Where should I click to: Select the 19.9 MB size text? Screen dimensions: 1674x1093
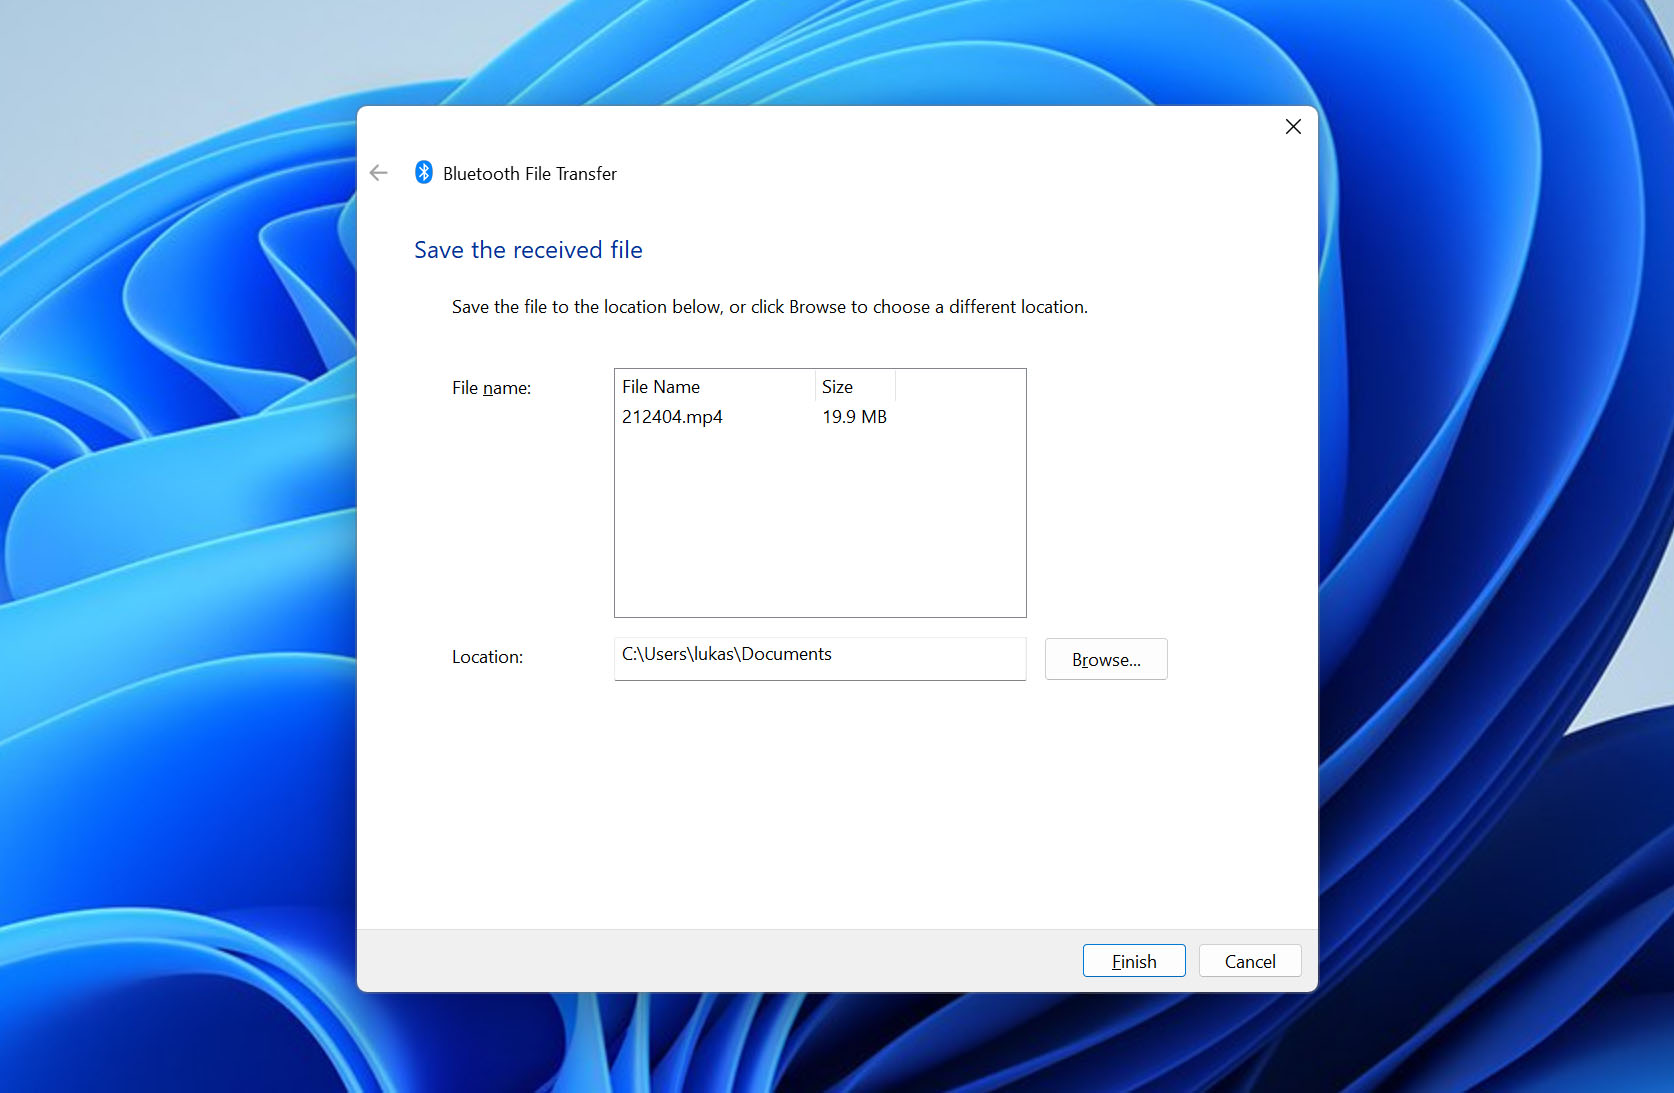coord(854,416)
